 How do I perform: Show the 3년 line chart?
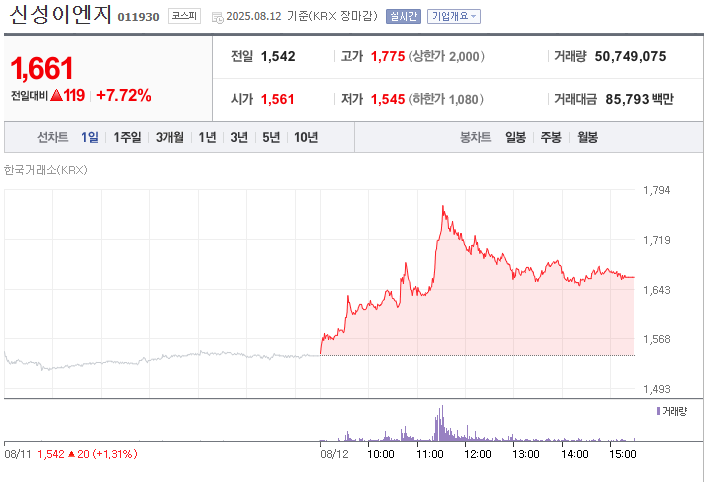239,137
